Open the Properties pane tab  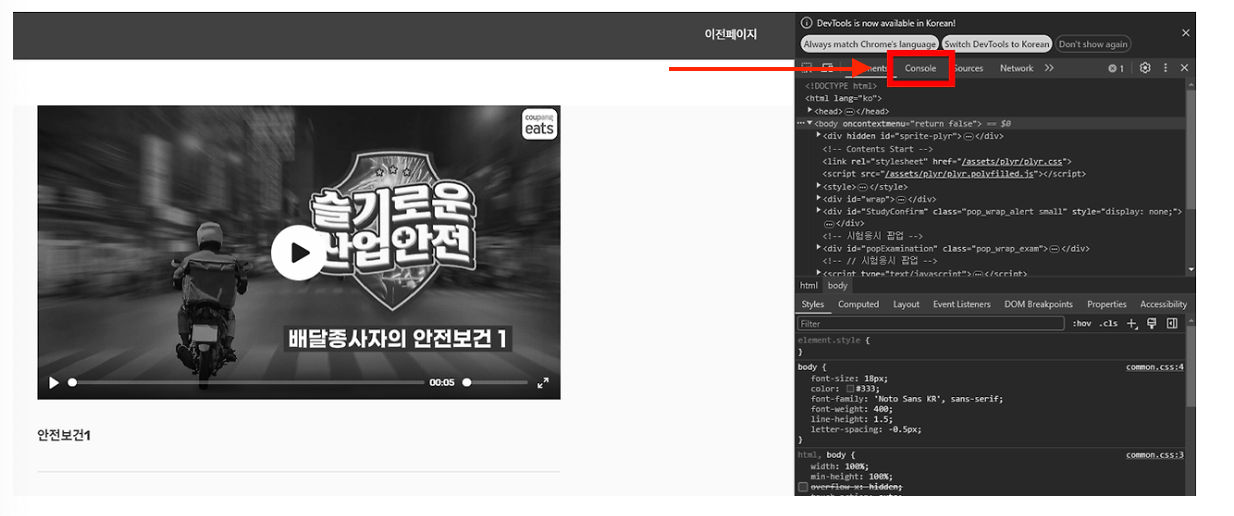point(1107,304)
